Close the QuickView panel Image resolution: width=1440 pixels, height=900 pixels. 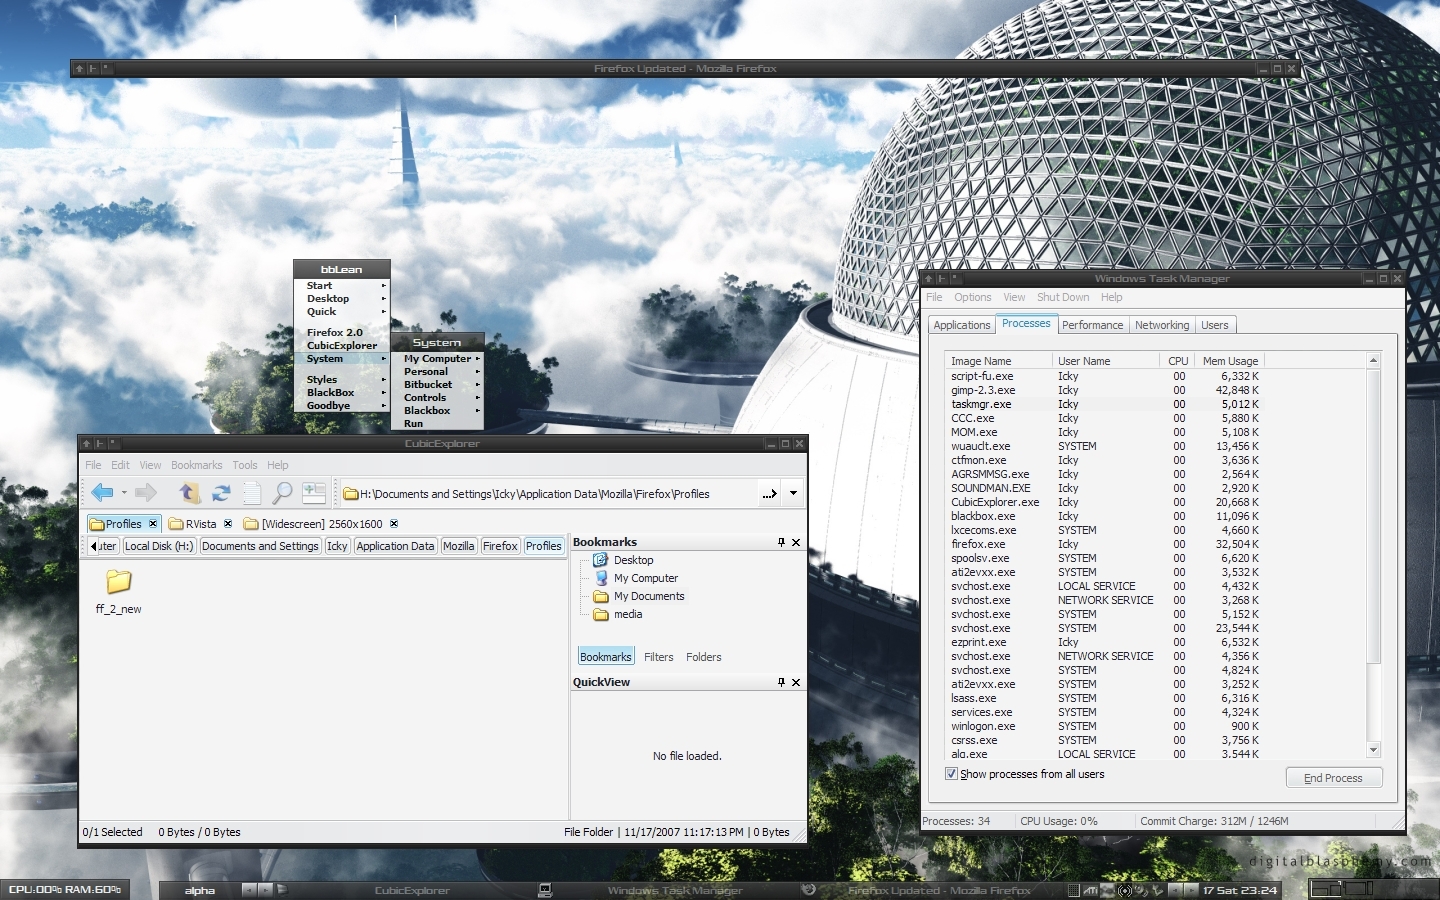[796, 682]
